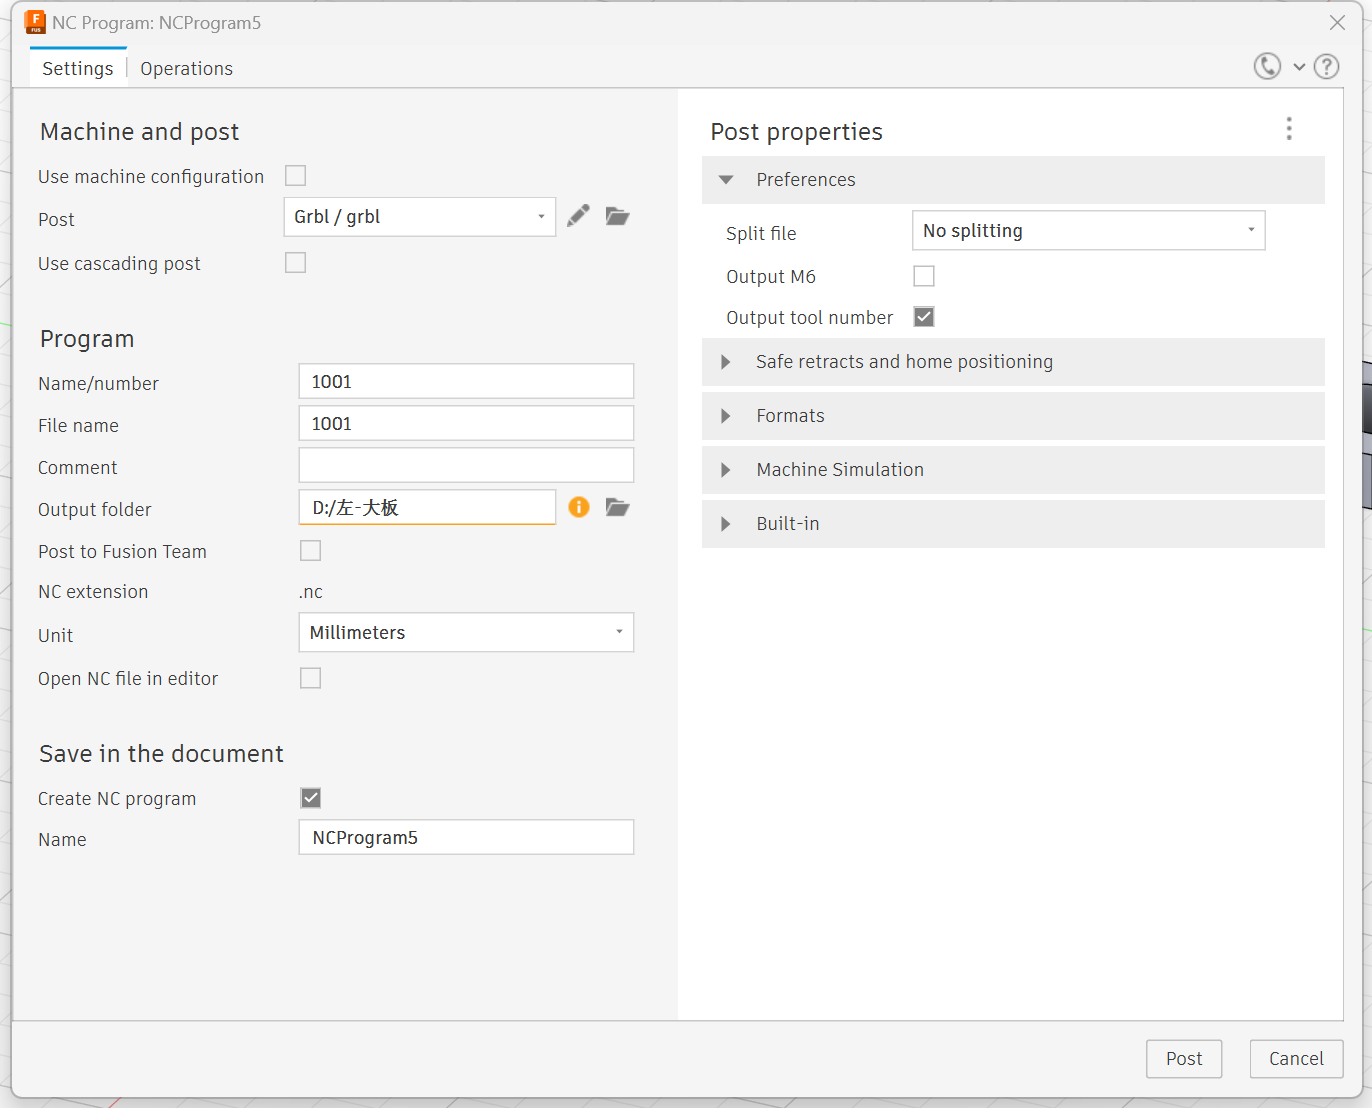Click the Save in the document heading

tap(161, 754)
